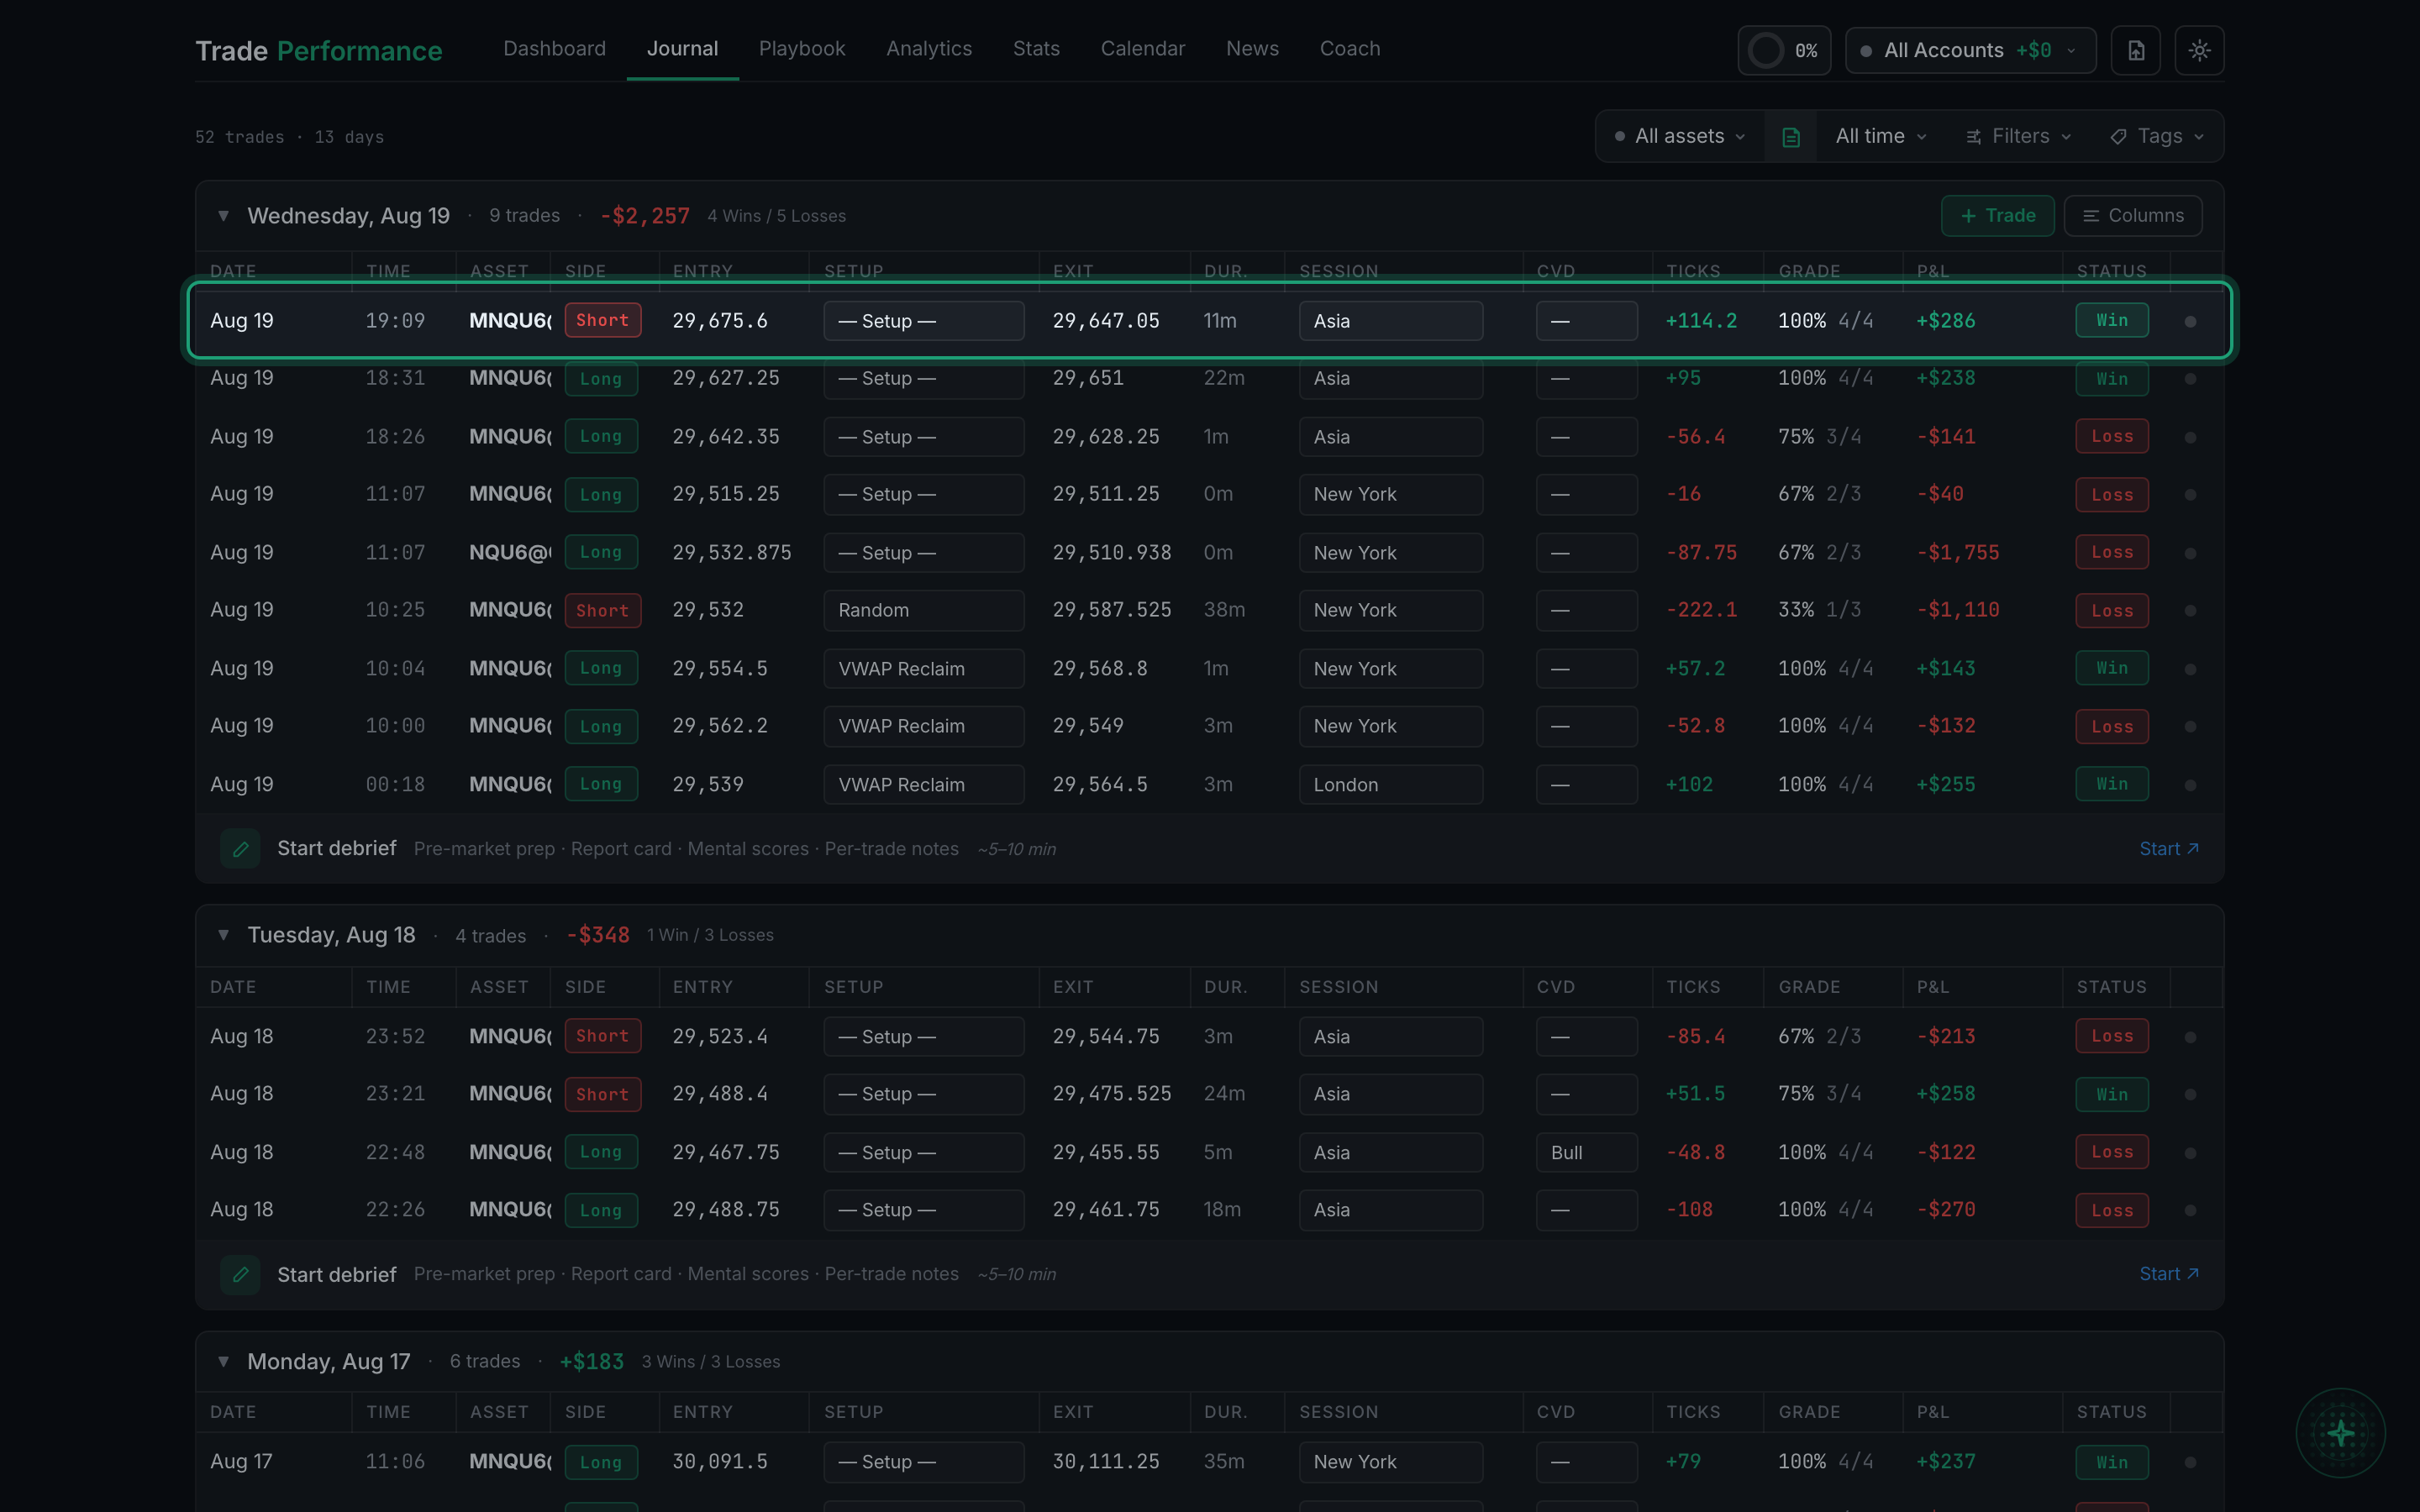Click Start link for Aug 18 debrief
2420x1512 pixels.
2168,1274
